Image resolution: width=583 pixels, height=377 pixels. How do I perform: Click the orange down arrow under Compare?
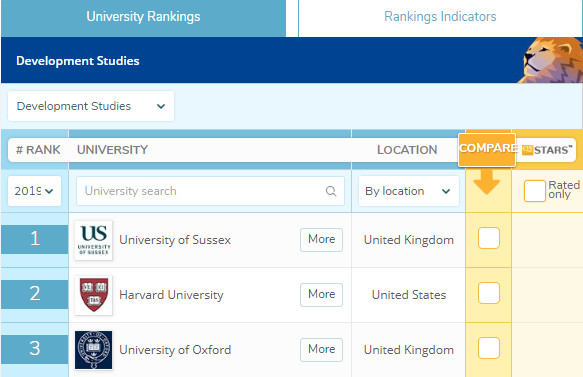click(486, 182)
